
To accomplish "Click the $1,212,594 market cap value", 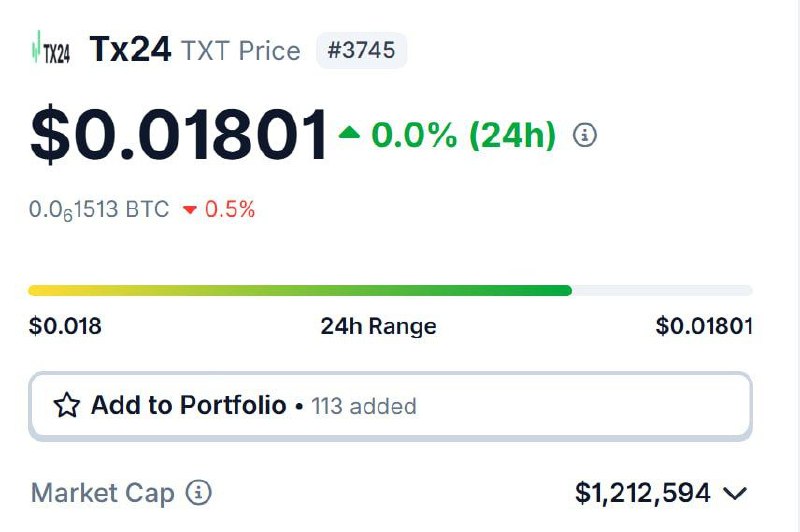I will [x=643, y=493].
